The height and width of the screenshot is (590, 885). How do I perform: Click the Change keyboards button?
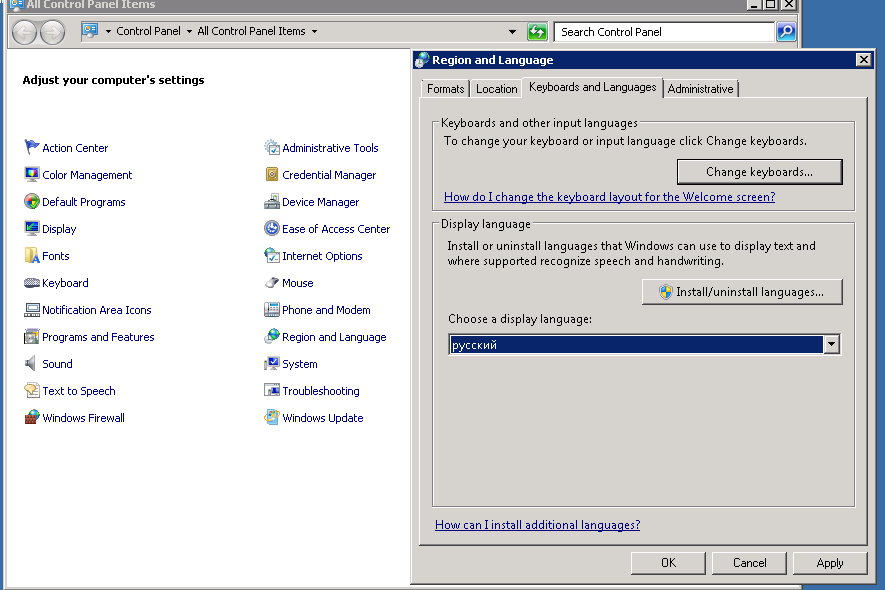(x=759, y=172)
